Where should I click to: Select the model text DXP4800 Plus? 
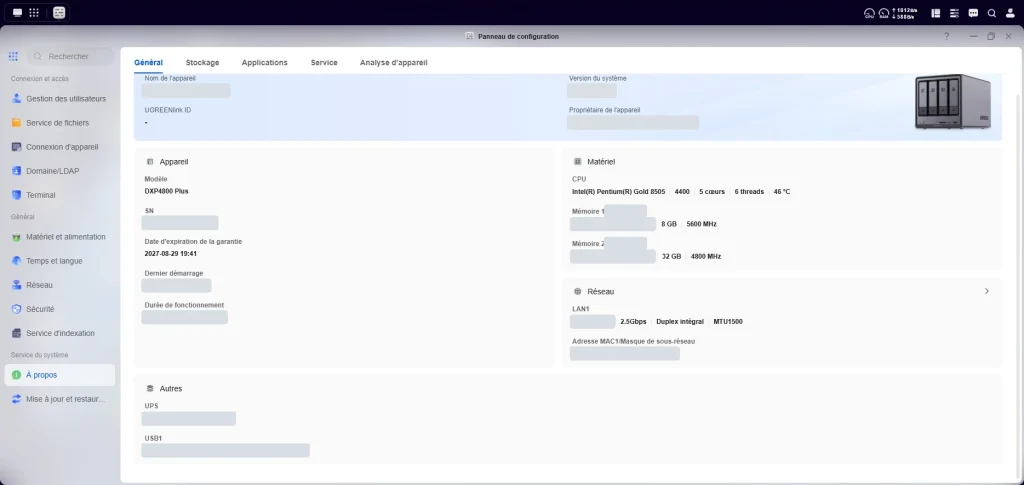167,191
